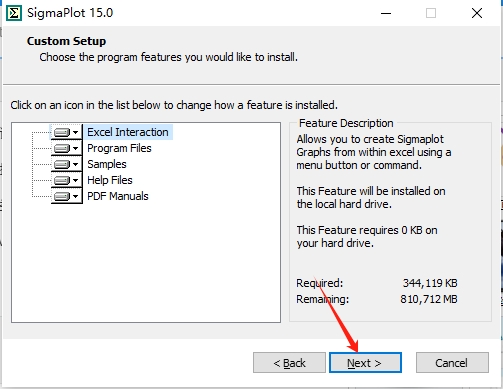Select the Excel Interaction feature
Image resolution: width=503 pixels, height=389 pixels.
(x=128, y=132)
